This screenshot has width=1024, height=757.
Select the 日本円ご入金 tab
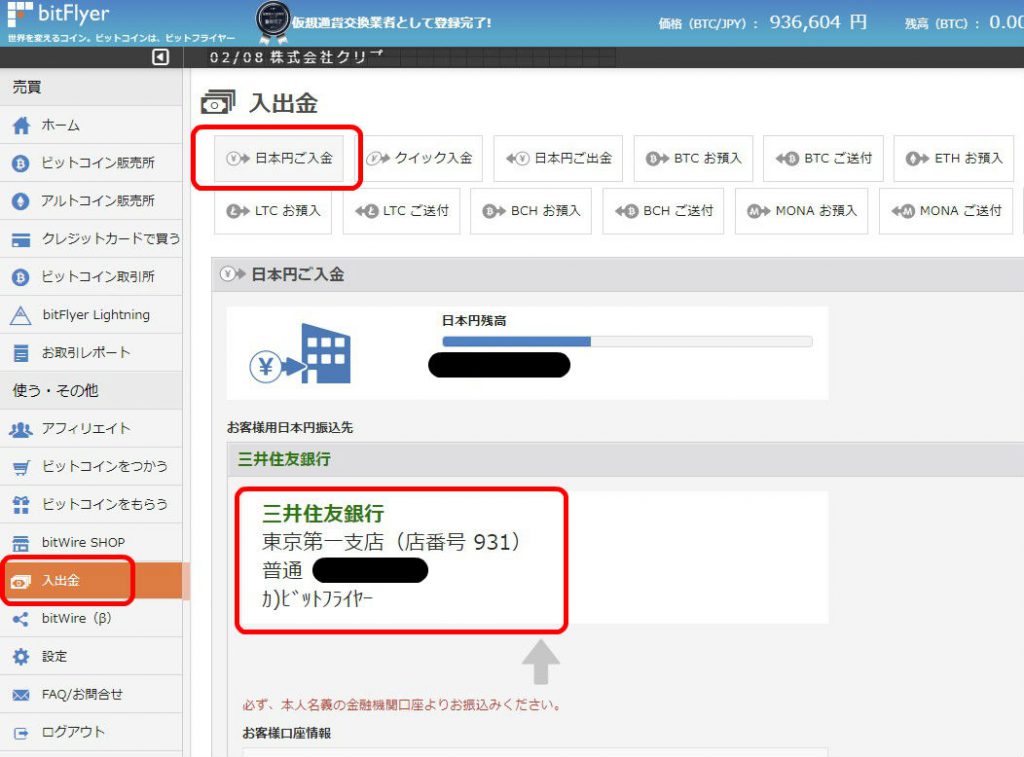point(279,159)
